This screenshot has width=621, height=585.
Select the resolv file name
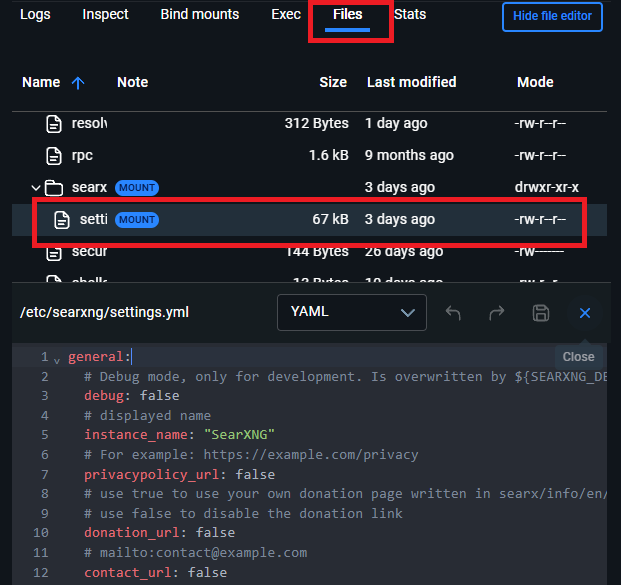pos(90,123)
